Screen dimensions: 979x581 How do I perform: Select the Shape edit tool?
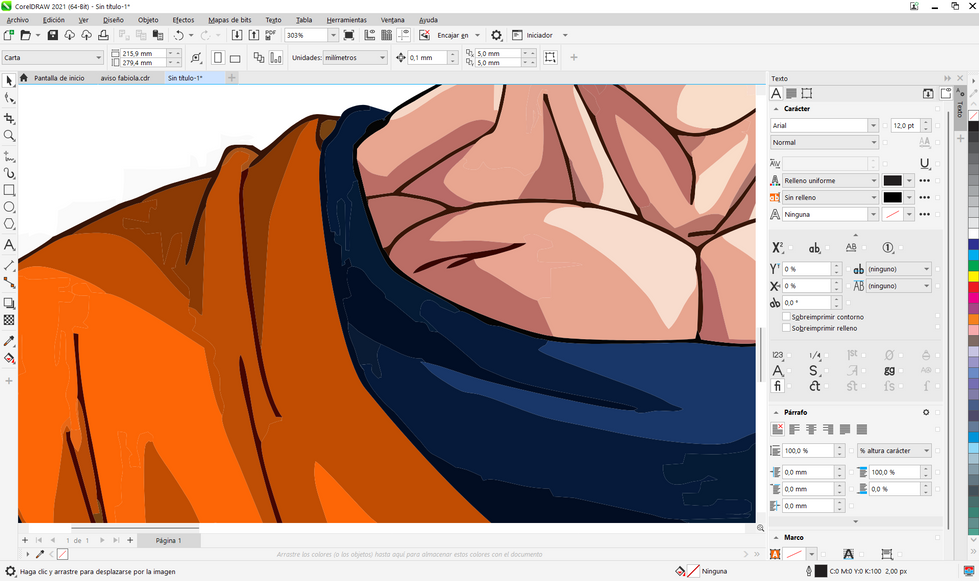coord(9,98)
